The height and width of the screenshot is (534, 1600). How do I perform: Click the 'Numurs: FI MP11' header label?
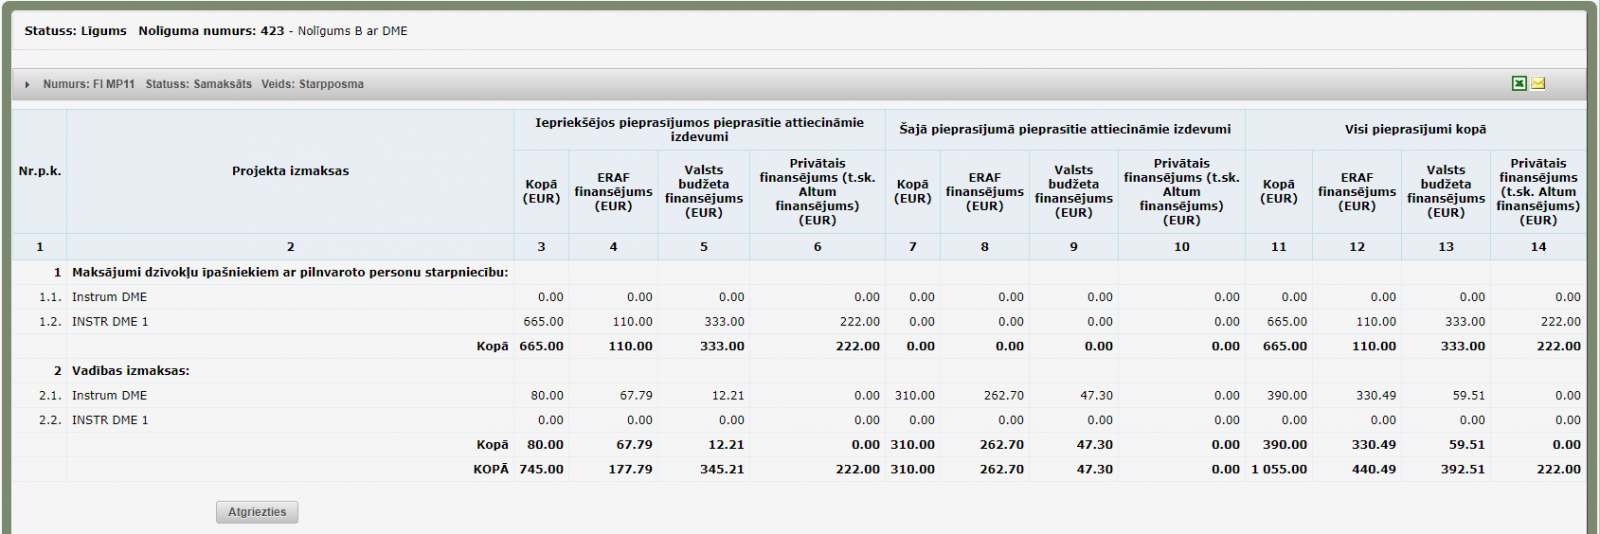[88, 85]
